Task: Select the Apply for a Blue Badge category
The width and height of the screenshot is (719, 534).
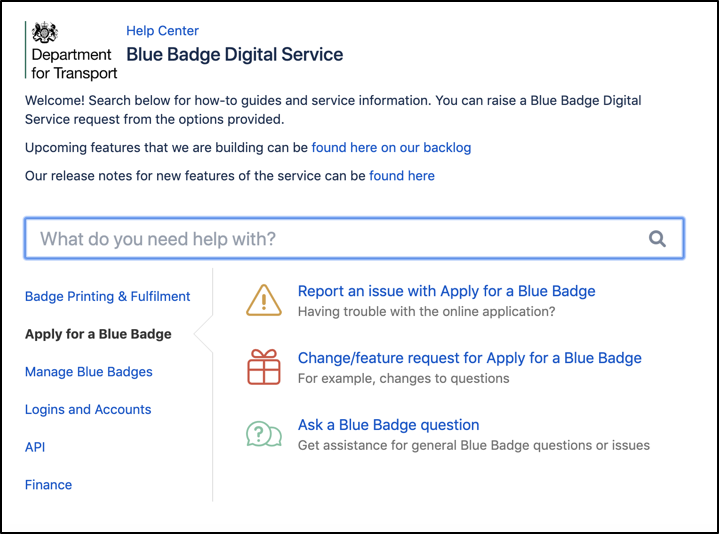Action: click(98, 334)
